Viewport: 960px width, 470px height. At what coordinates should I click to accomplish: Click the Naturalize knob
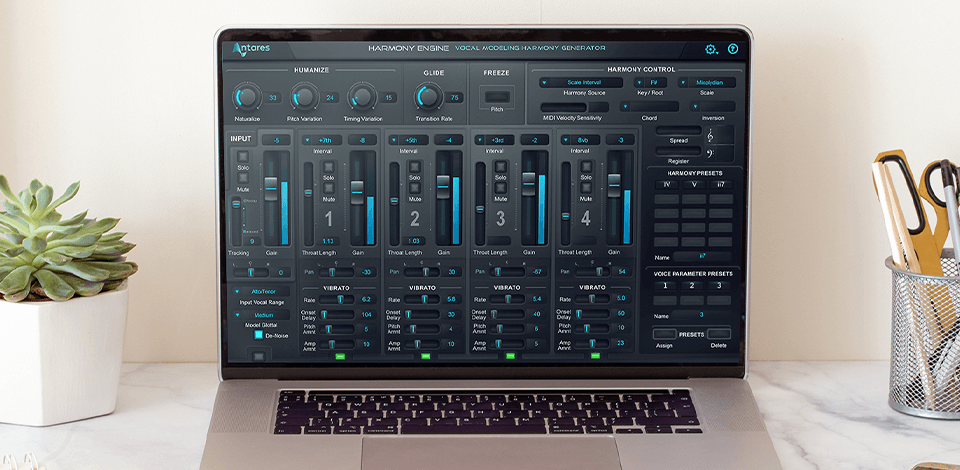(247, 97)
